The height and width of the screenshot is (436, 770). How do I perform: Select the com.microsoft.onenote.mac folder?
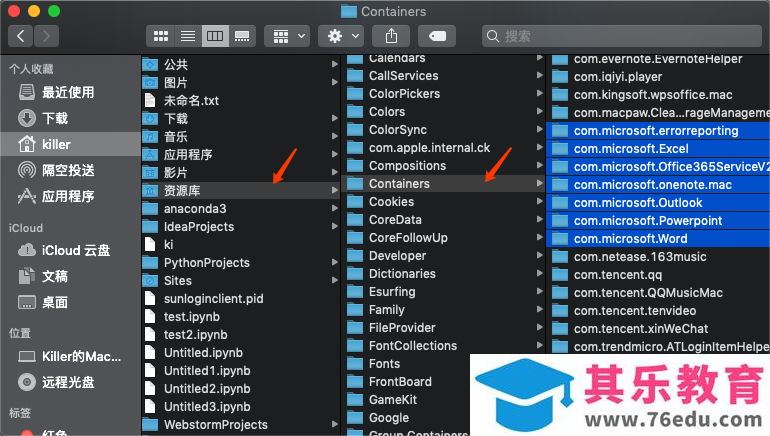(x=659, y=185)
